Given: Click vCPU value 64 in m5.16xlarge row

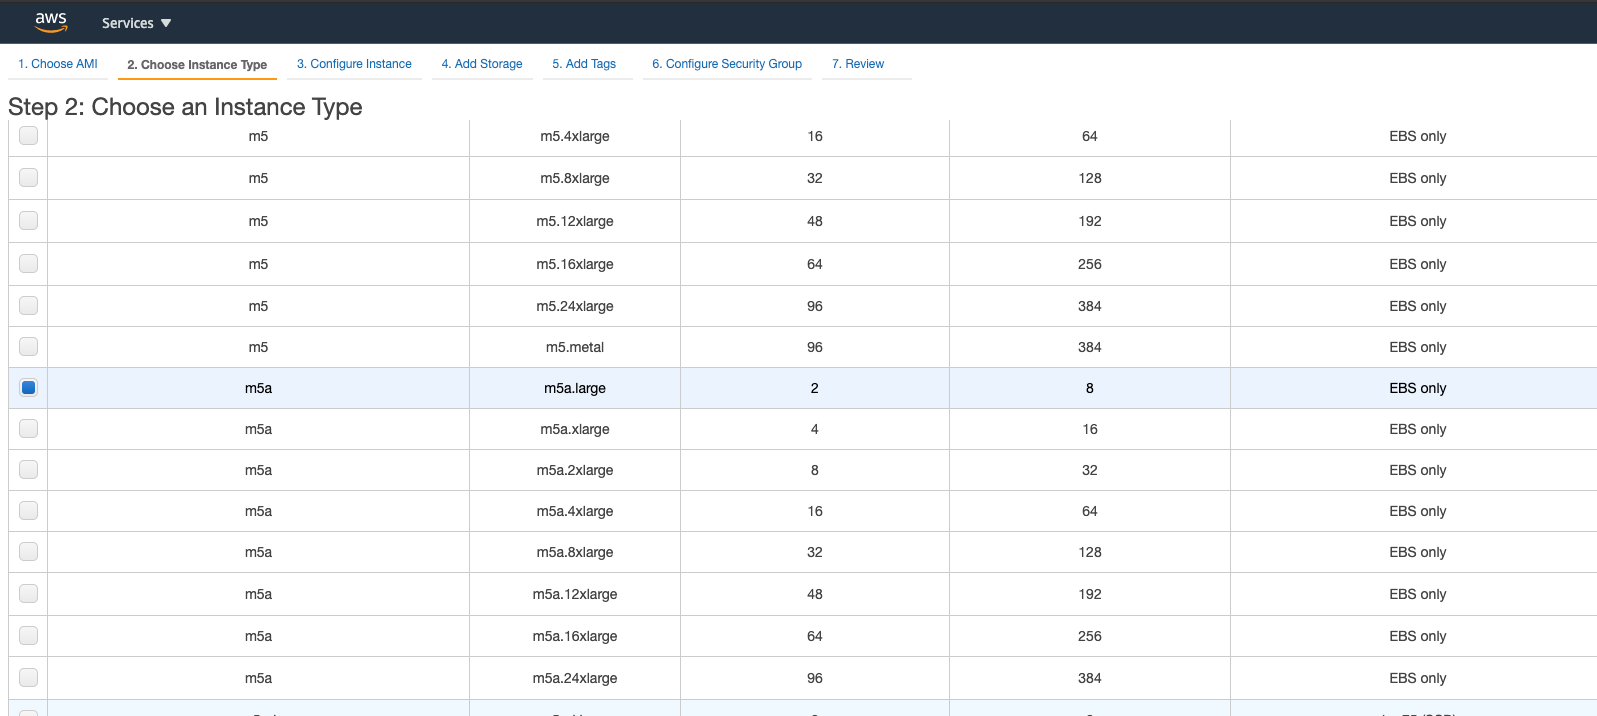Looking at the screenshot, I should (815, 264).
